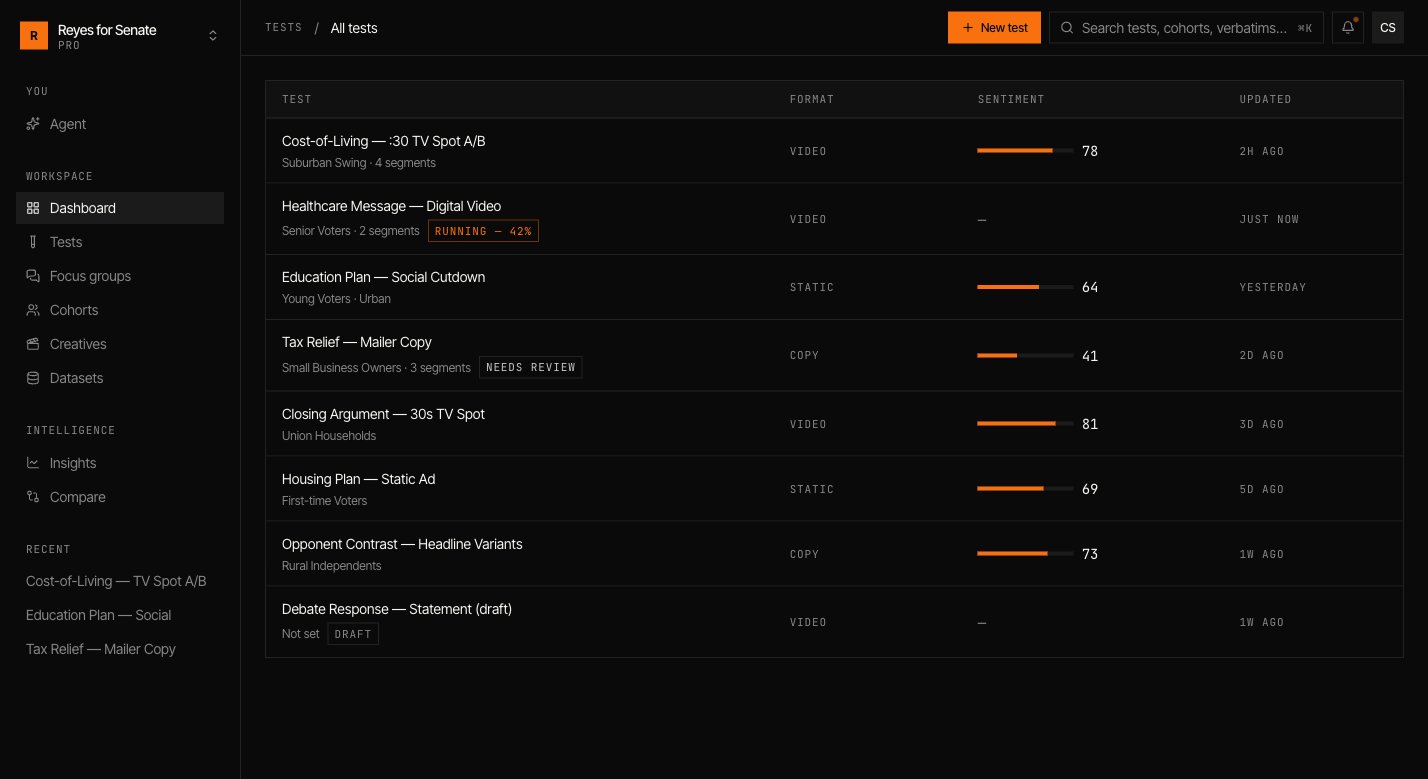Go to Insights page

[x=120, y=463]
